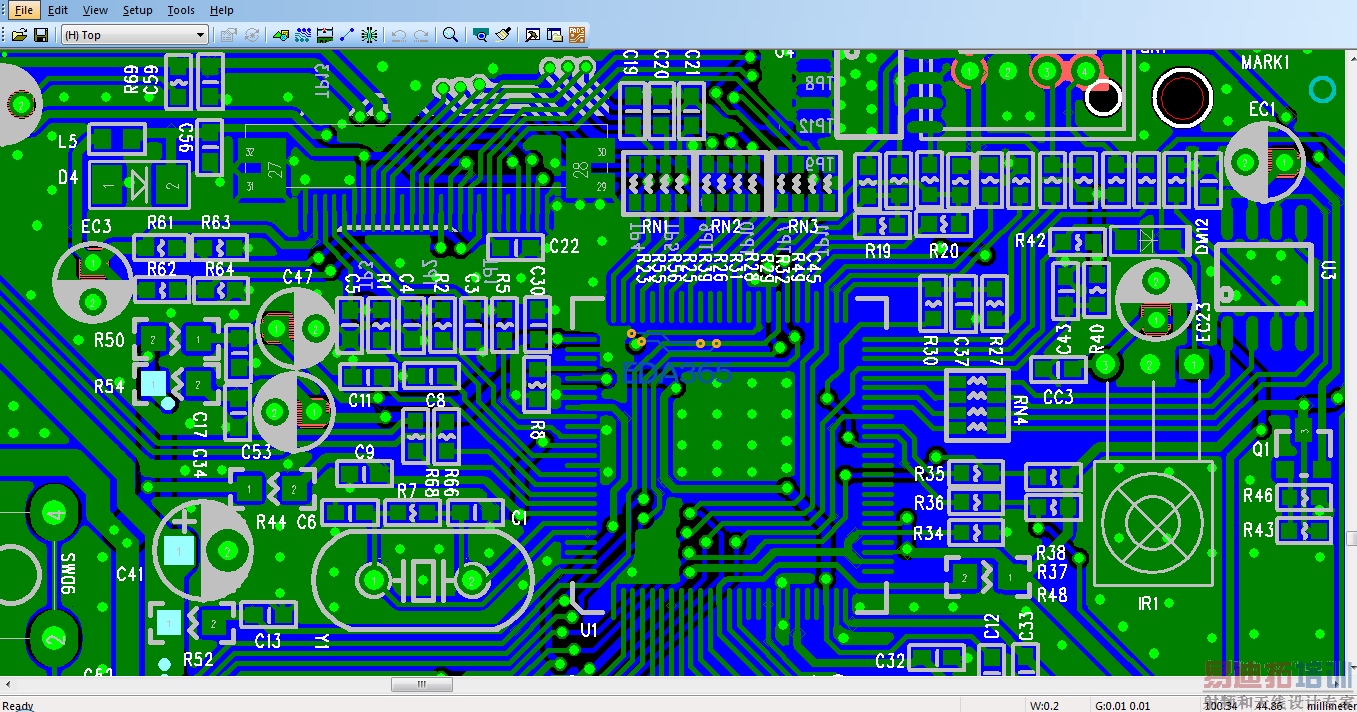1357x712 pixels.
Task: Redraw the screen with brush icon
Action: point(504,35)
